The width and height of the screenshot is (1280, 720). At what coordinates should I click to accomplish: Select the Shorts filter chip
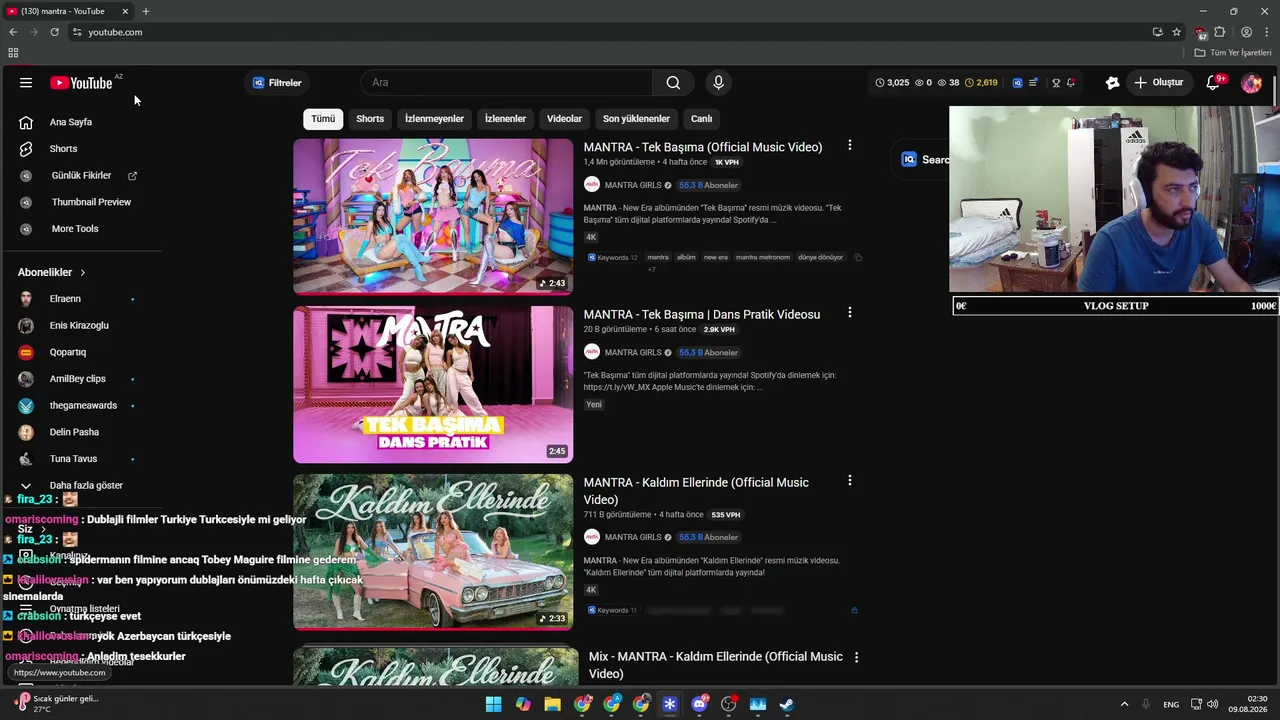pos(370,119)
